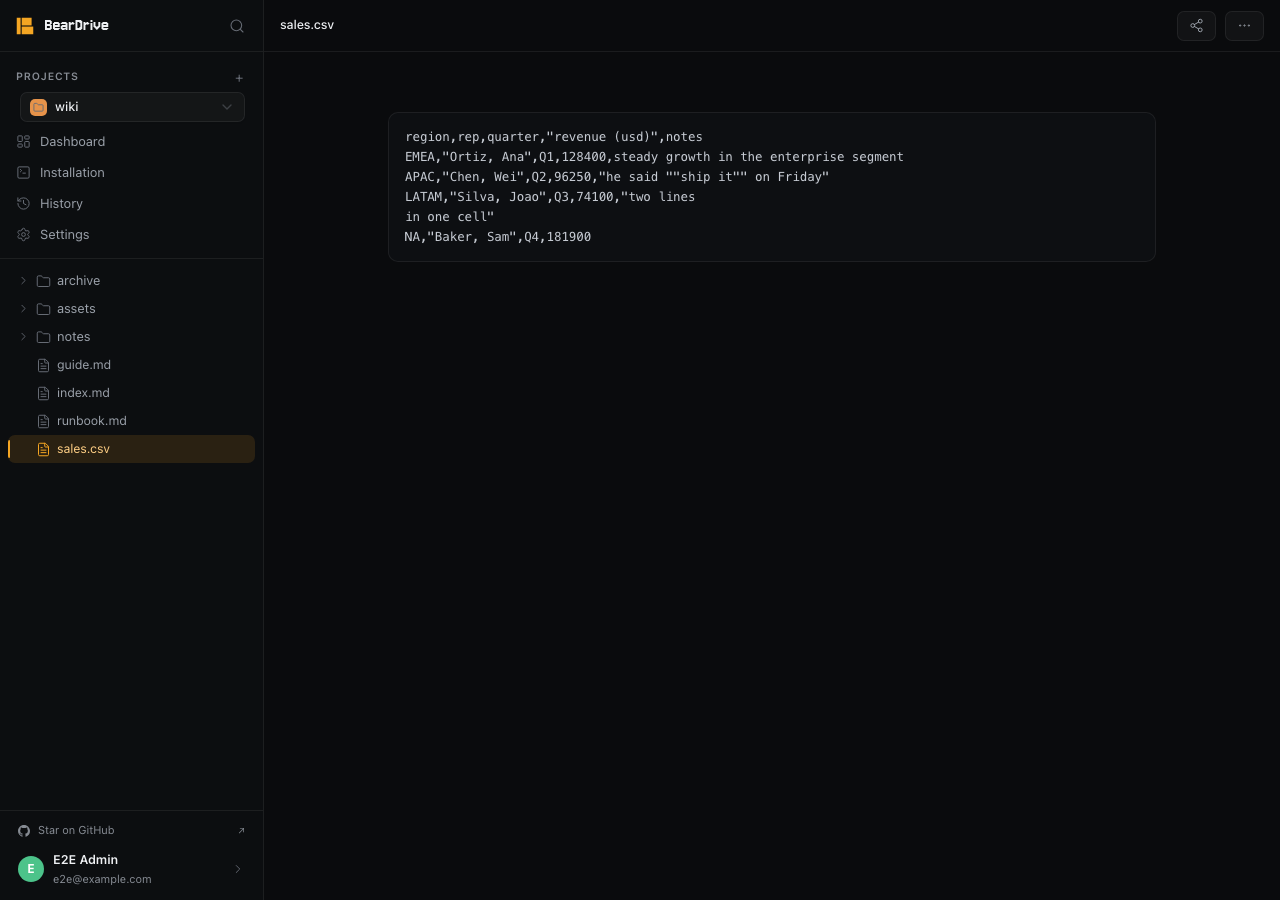Click the Settings gear icon

[24, 235]
